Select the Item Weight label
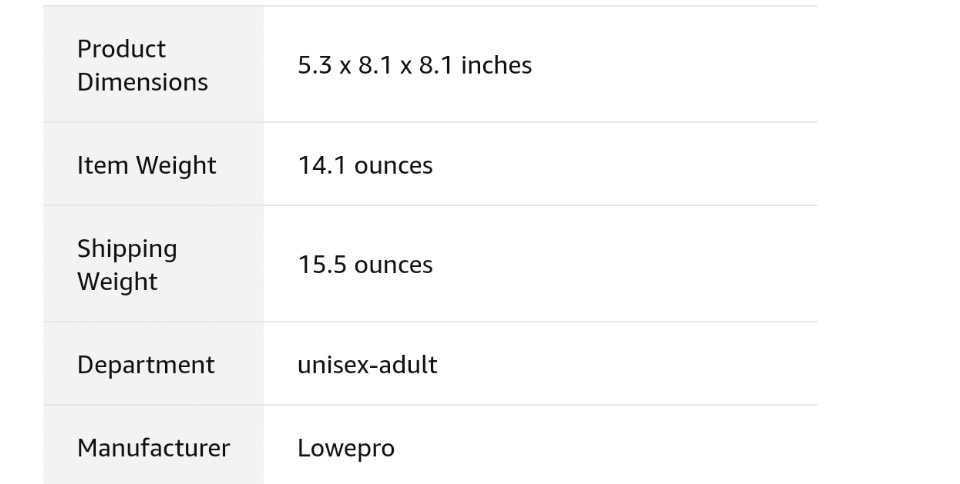 pyautogui.click(x=146, y=166)
